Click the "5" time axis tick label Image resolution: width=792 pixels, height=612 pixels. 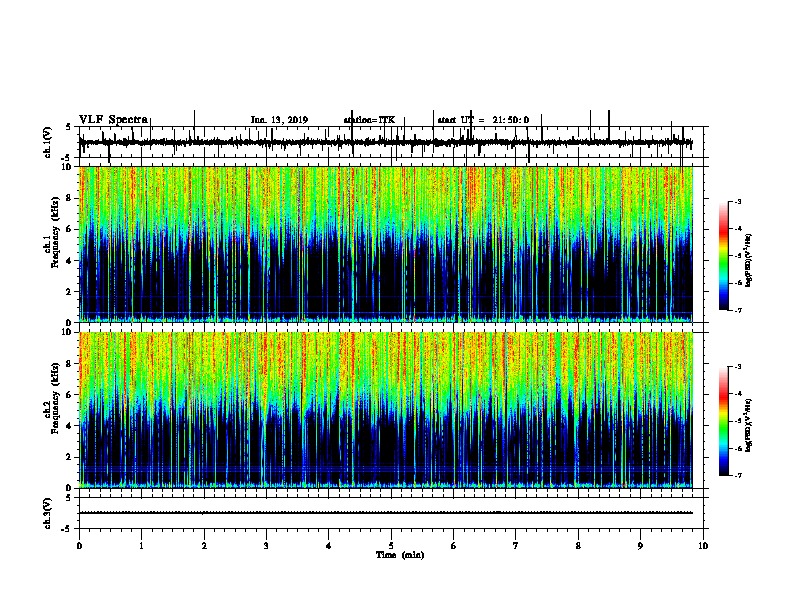pos(391,546)
